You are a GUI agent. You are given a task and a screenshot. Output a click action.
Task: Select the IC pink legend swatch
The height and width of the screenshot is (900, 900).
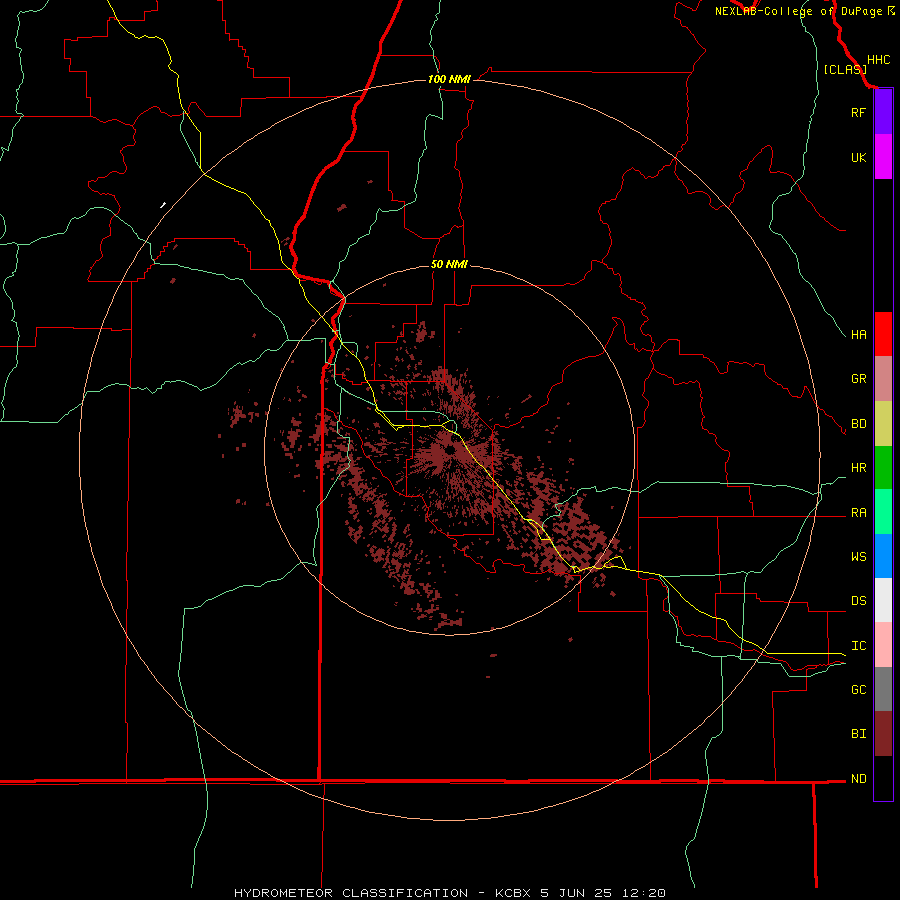point(883,645)
